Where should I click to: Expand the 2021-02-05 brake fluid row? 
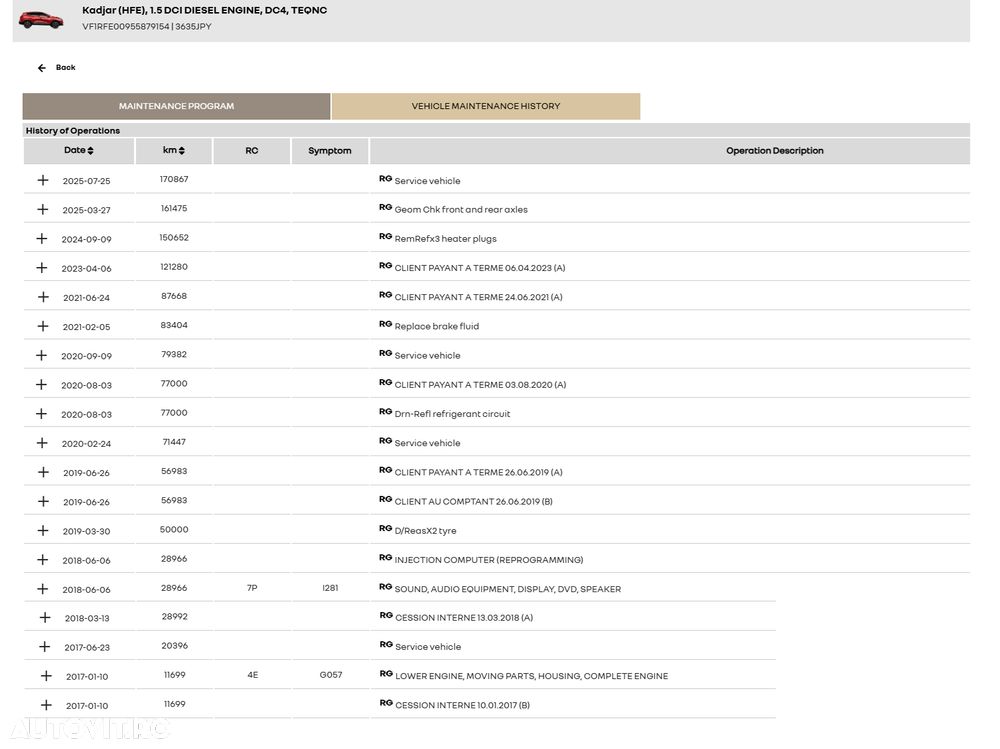(x=43, y=326)
